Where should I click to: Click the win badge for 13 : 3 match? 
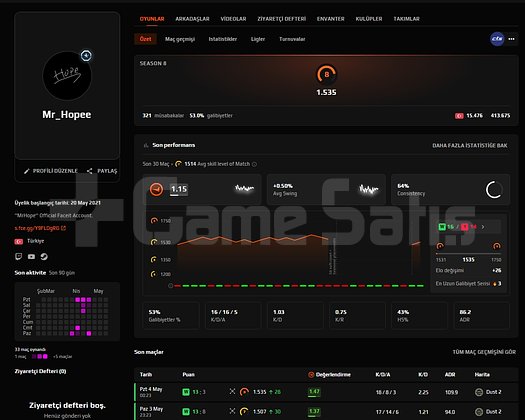point(185,392)
